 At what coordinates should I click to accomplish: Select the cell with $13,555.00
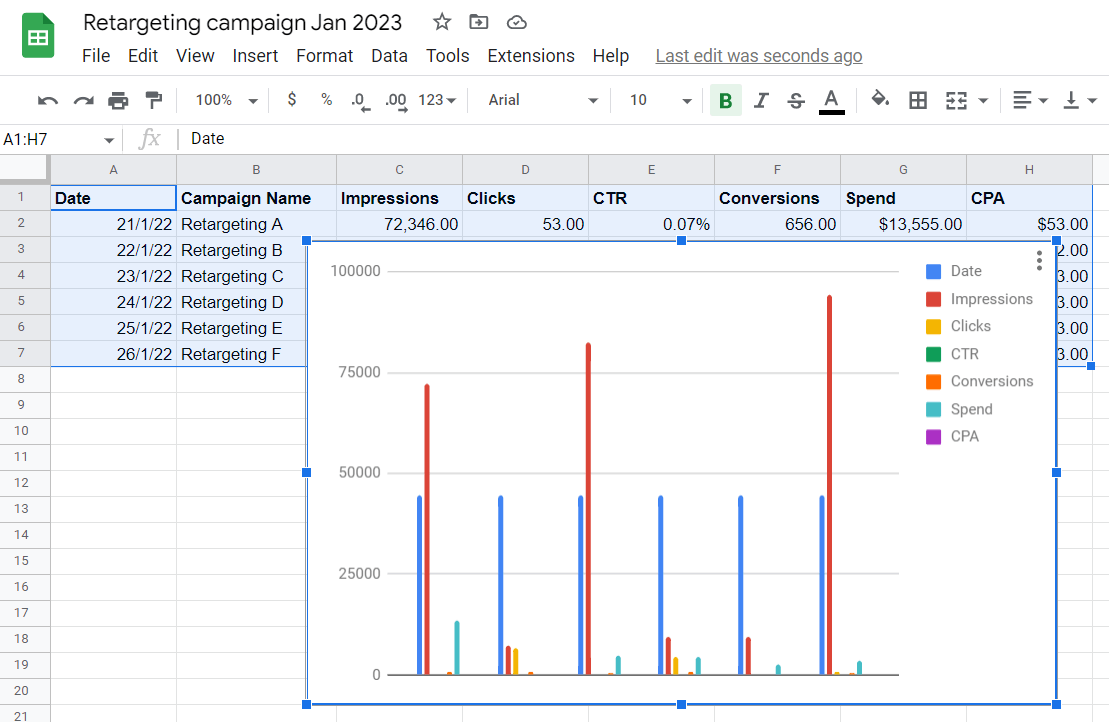tap(903, 224)
